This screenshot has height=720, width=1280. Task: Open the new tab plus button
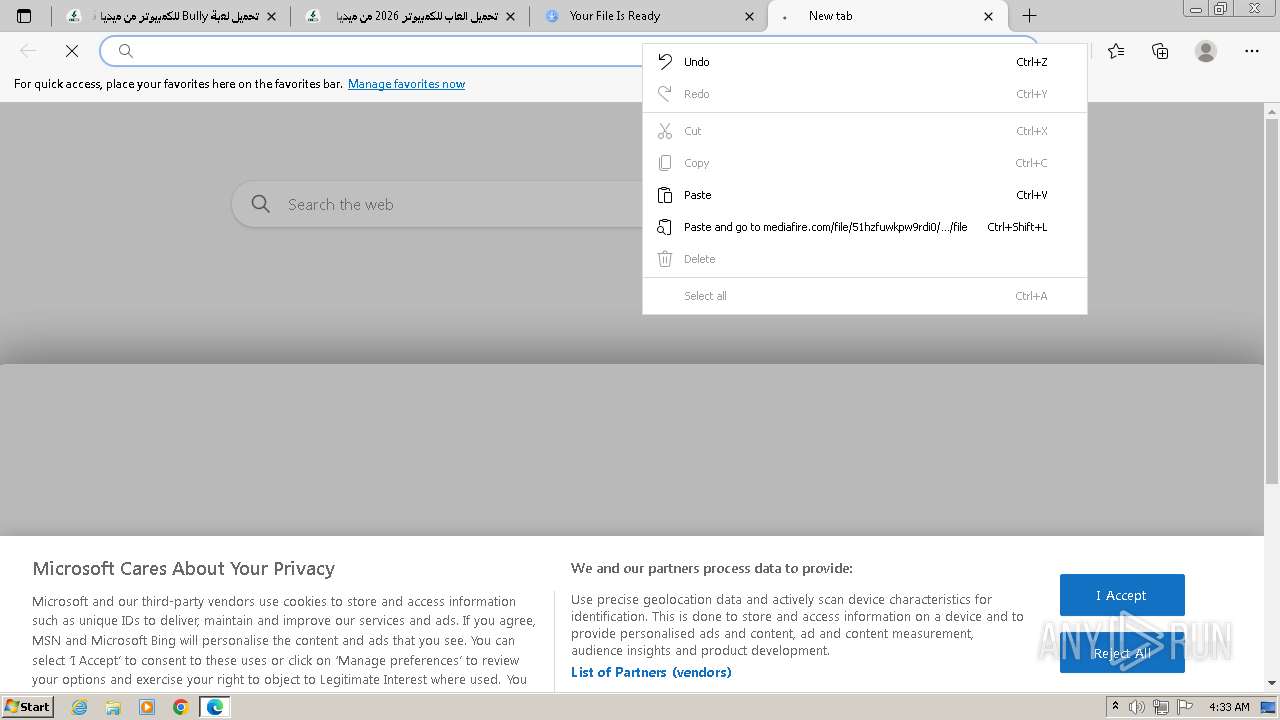tap(1029, 16)
